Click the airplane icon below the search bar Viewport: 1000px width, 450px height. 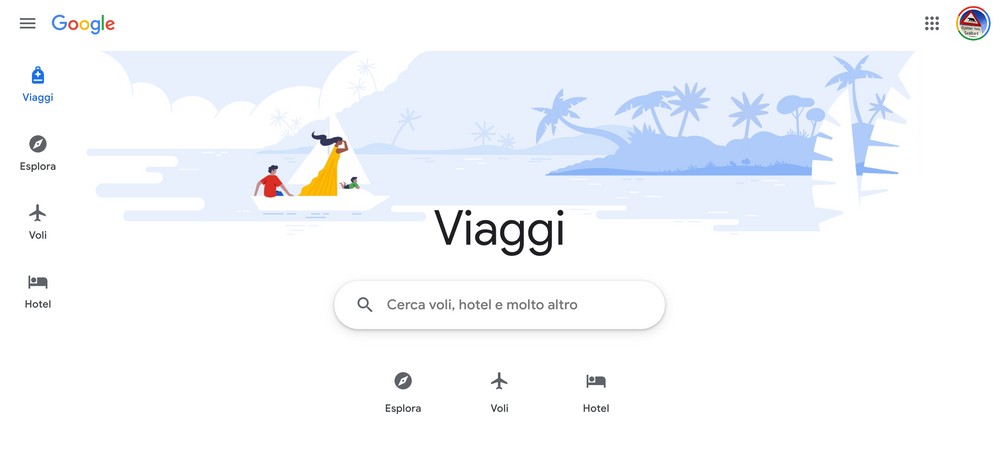(499, 381)
